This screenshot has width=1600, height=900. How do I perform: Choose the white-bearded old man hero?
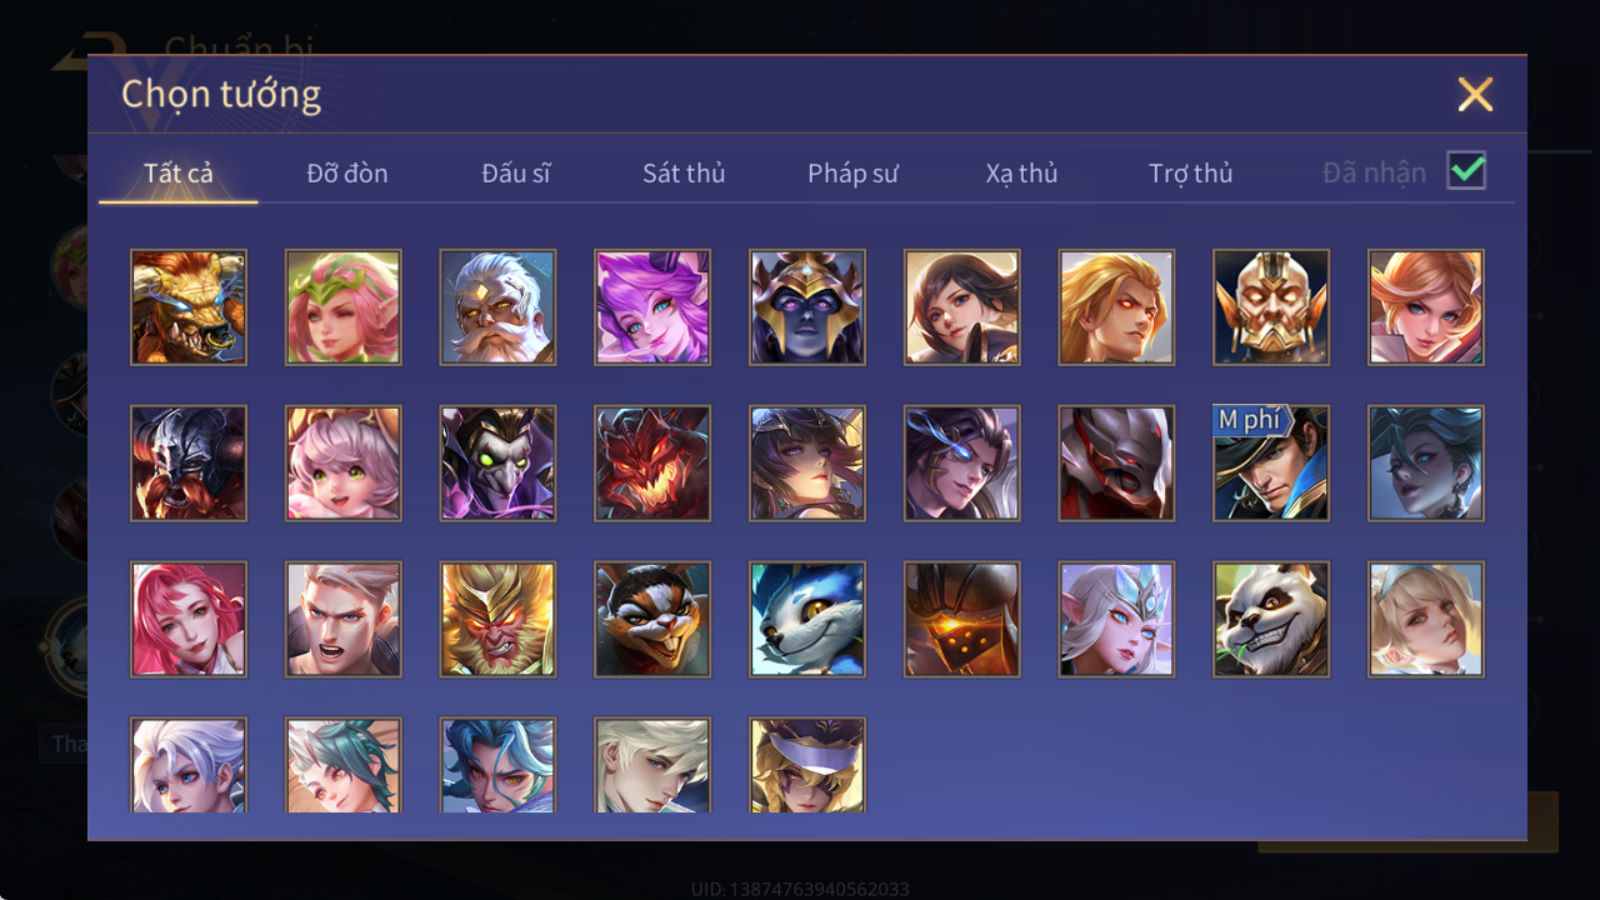tap(497, 307)
